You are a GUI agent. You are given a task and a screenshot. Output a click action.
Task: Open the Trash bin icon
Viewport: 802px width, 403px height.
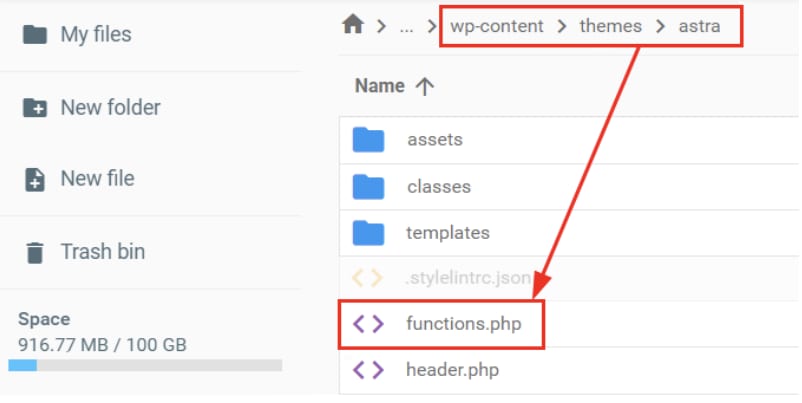pos(35,252)
